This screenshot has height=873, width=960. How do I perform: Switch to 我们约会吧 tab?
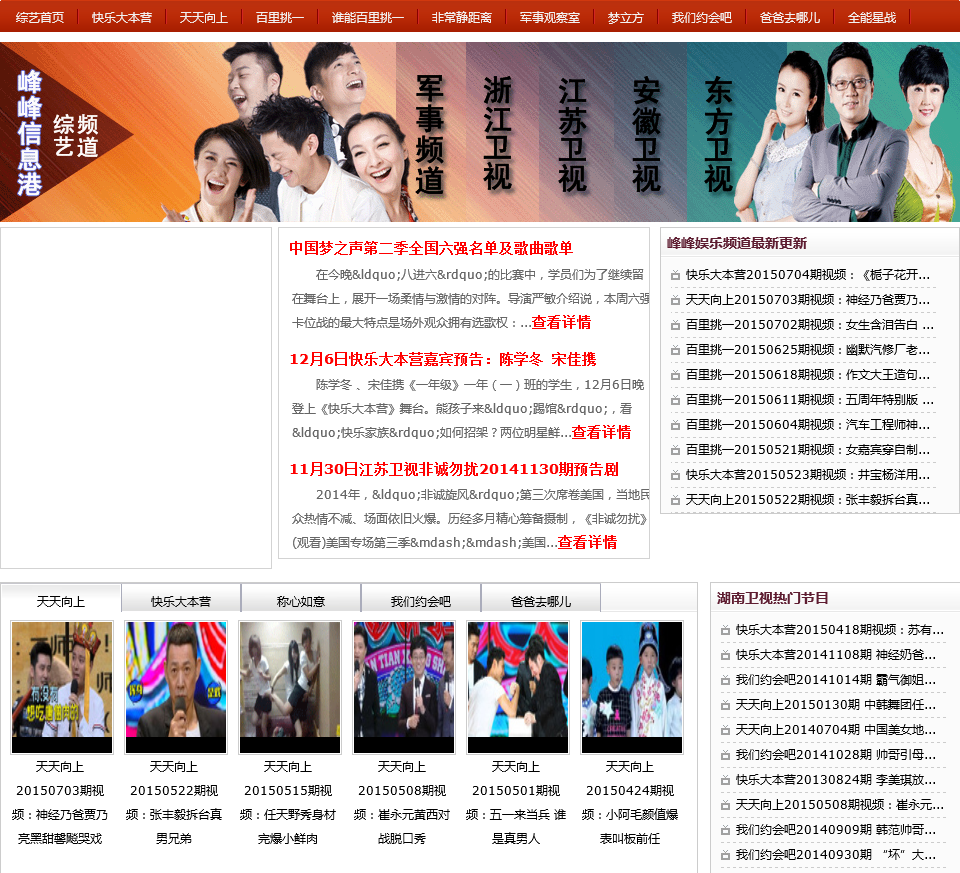coord(421,599)
